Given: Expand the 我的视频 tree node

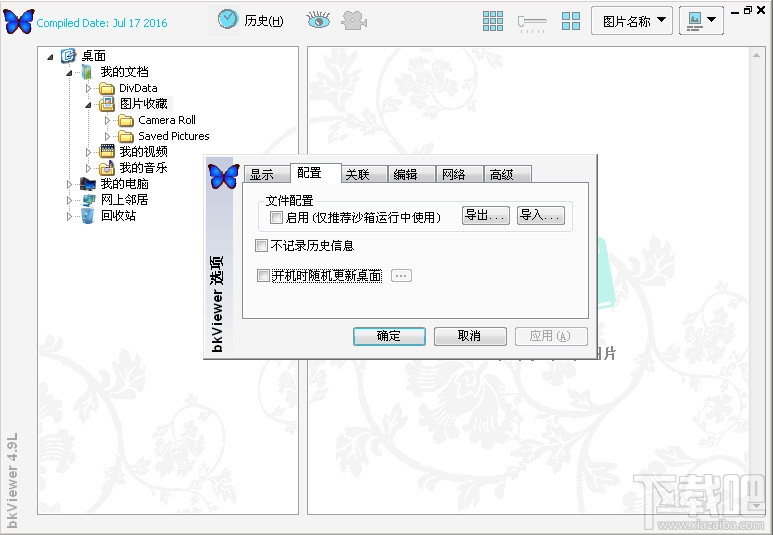Looking at the screenshot, I should point(88,152).
